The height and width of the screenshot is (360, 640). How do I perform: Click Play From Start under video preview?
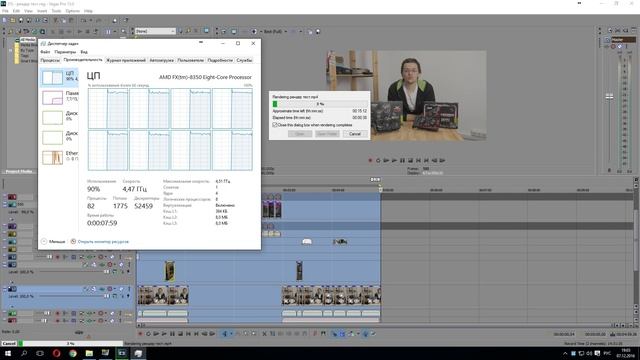pos(386,160)
